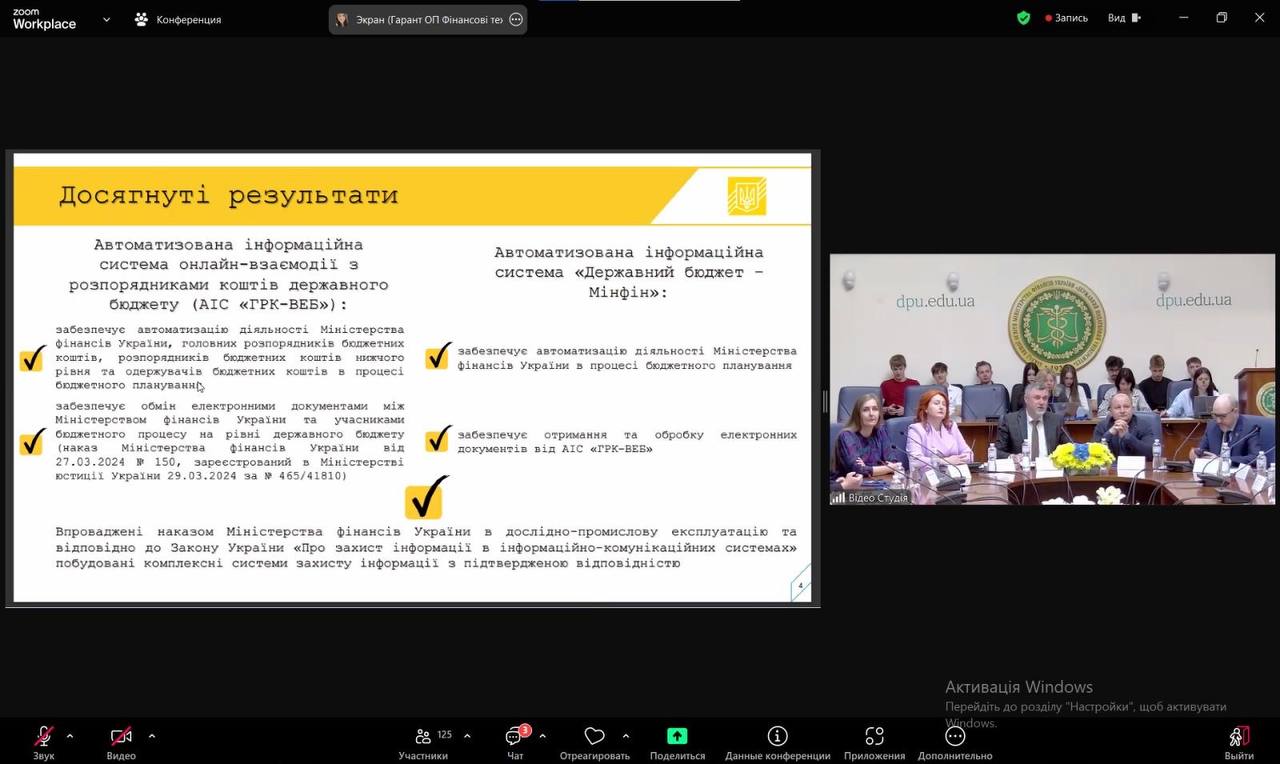1280x764 pixels.
Task: Click the green encryption shield icon
Action: click(1023, 18)
